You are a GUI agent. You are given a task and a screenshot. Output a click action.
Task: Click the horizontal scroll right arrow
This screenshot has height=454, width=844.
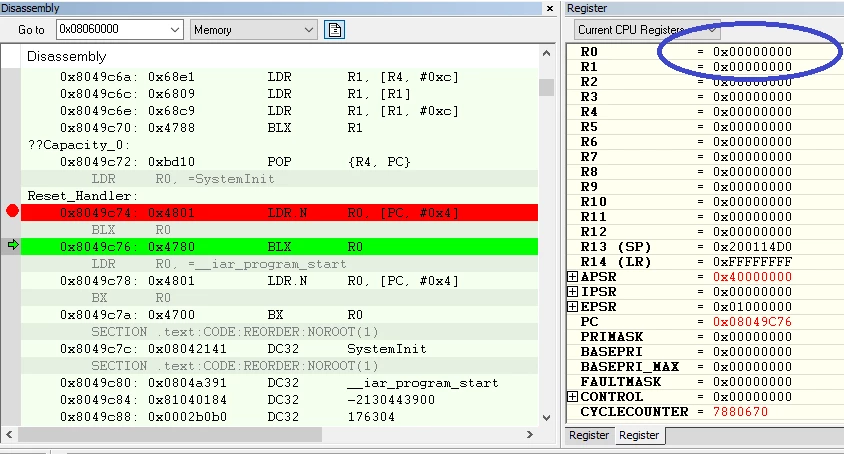530,434
